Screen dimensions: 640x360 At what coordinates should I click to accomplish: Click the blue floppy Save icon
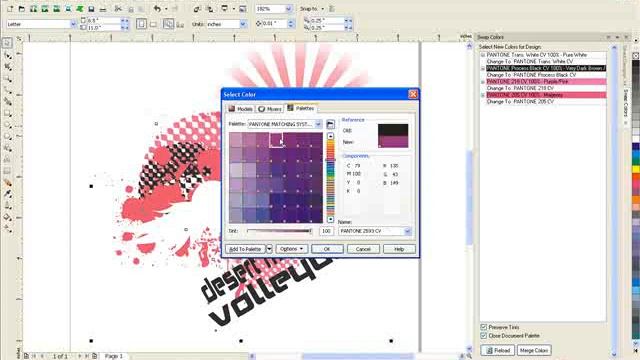[91, 9]
